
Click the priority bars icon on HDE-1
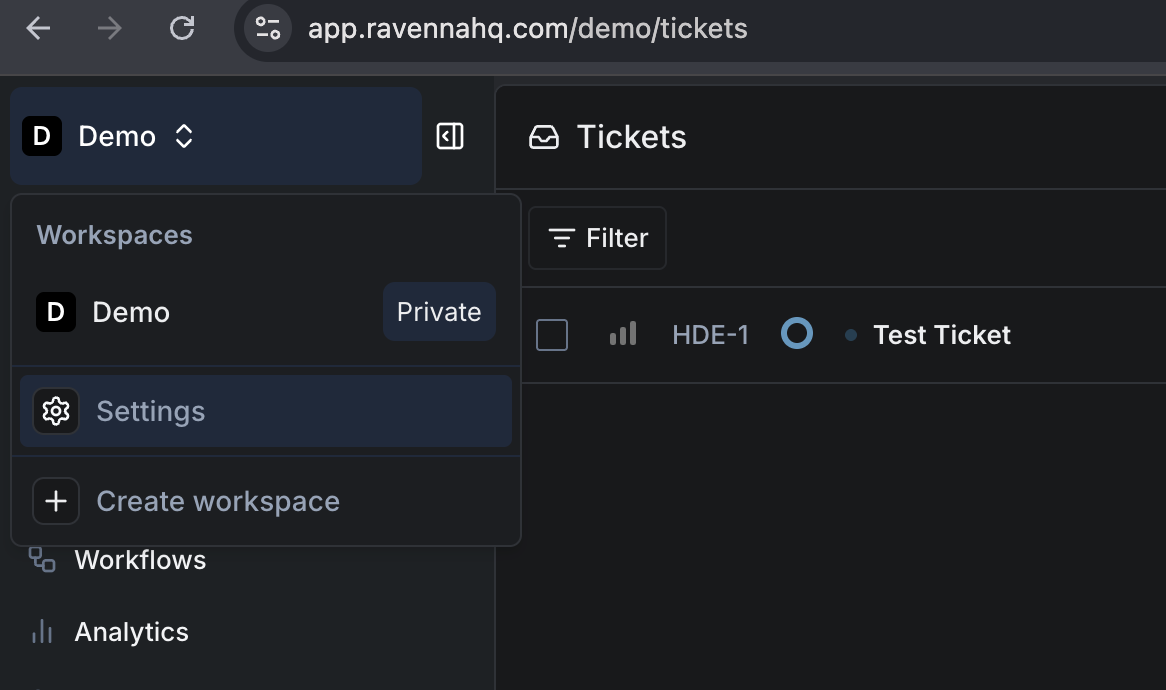(623, 334)
